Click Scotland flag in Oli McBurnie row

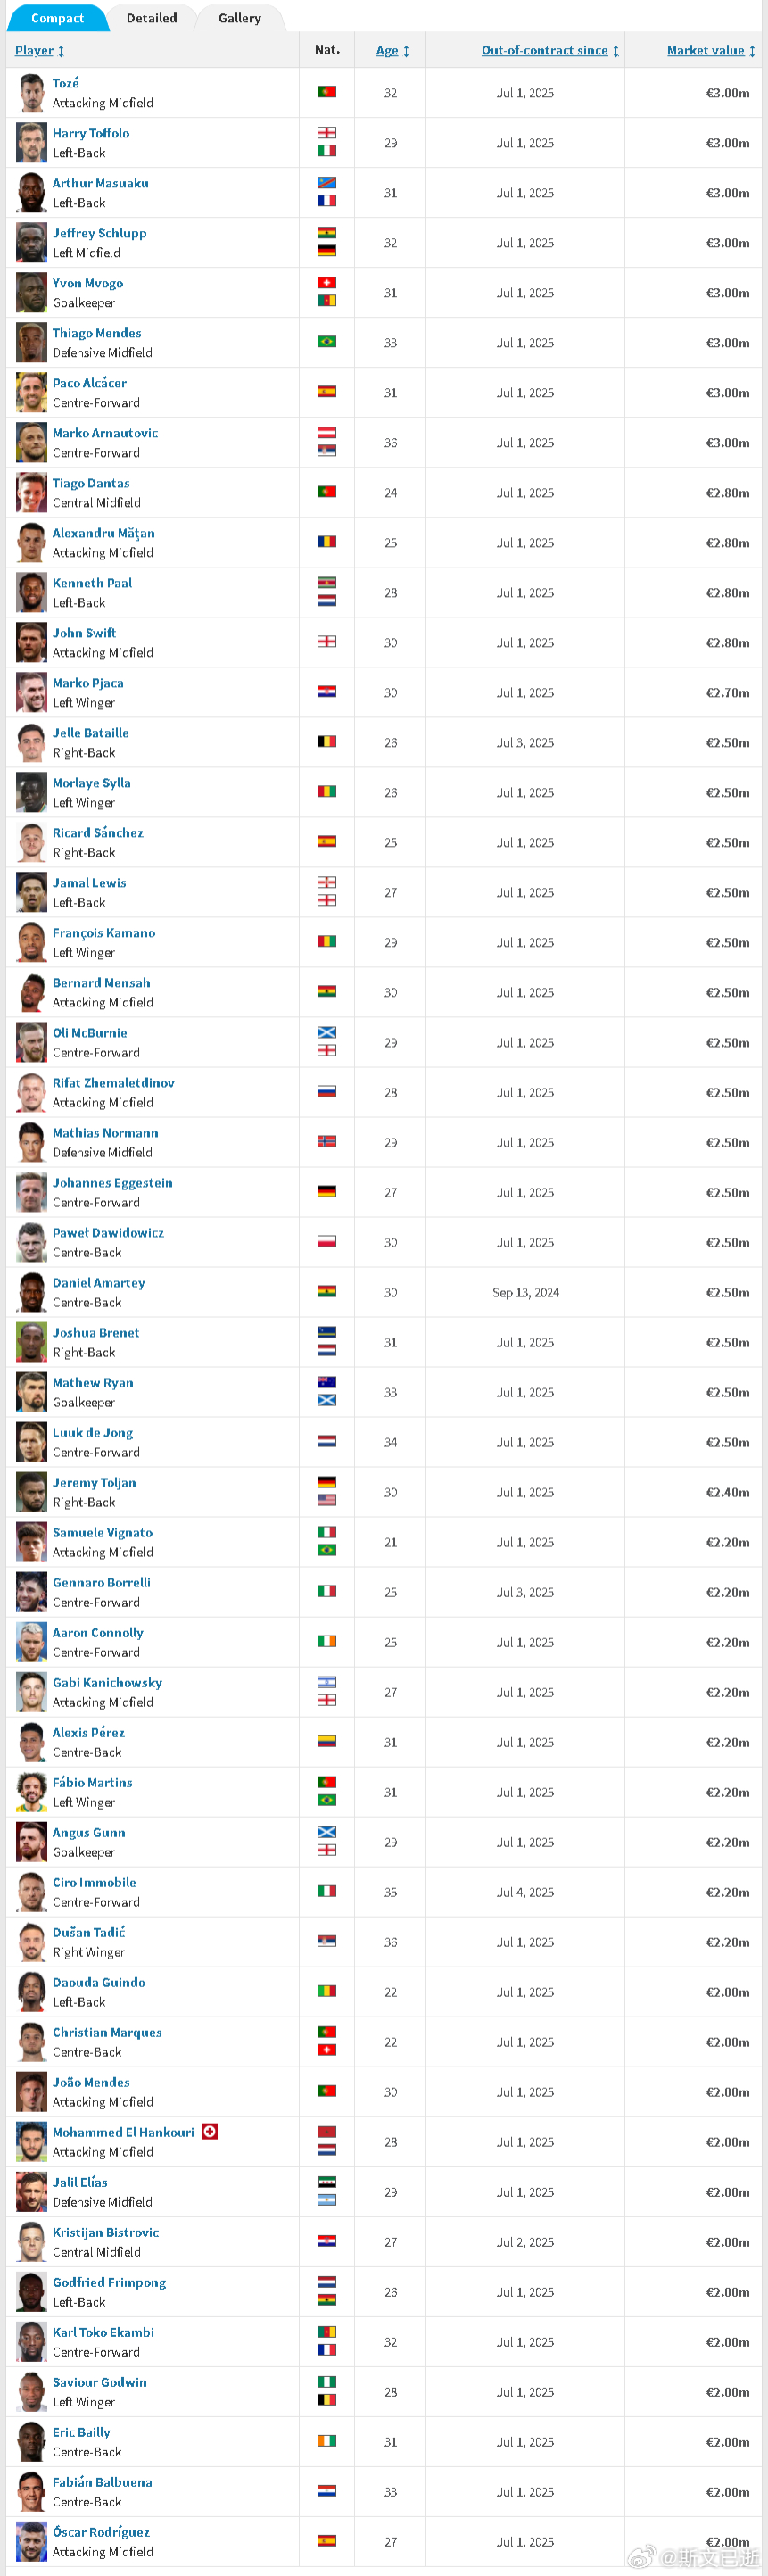(x=326, y=1032)
